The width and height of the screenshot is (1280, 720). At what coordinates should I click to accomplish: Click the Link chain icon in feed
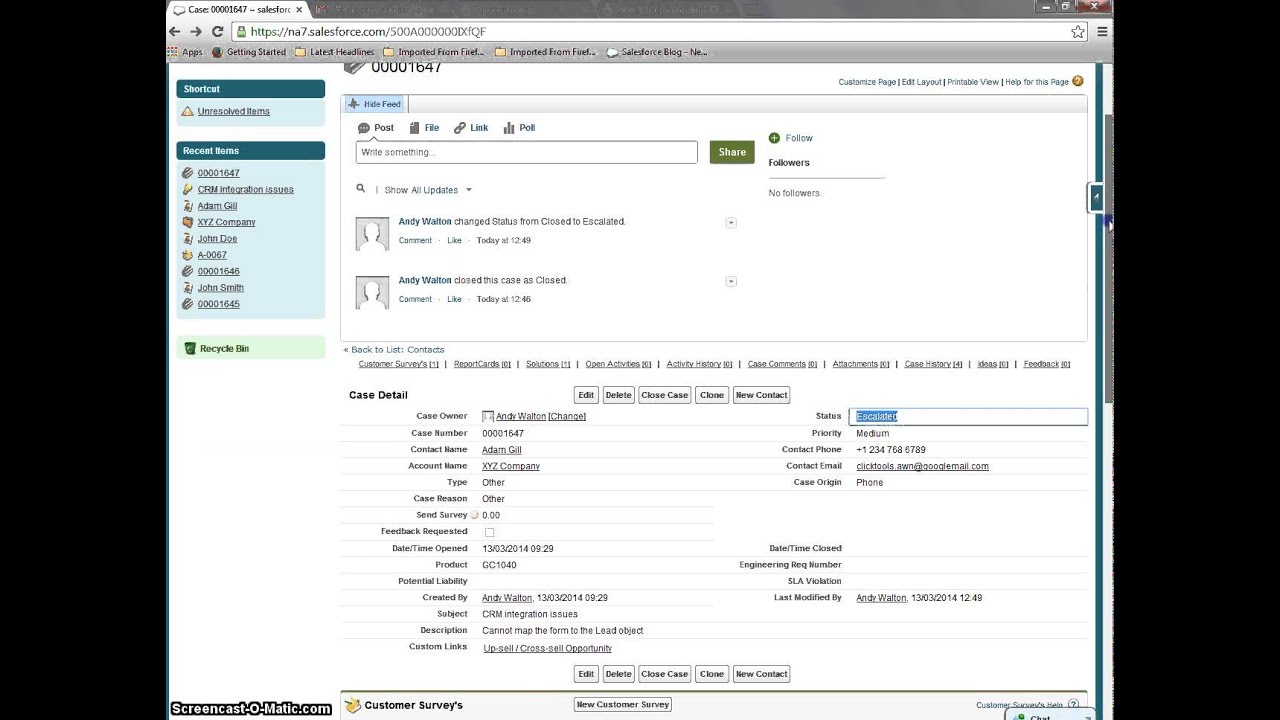pos(460,128)
